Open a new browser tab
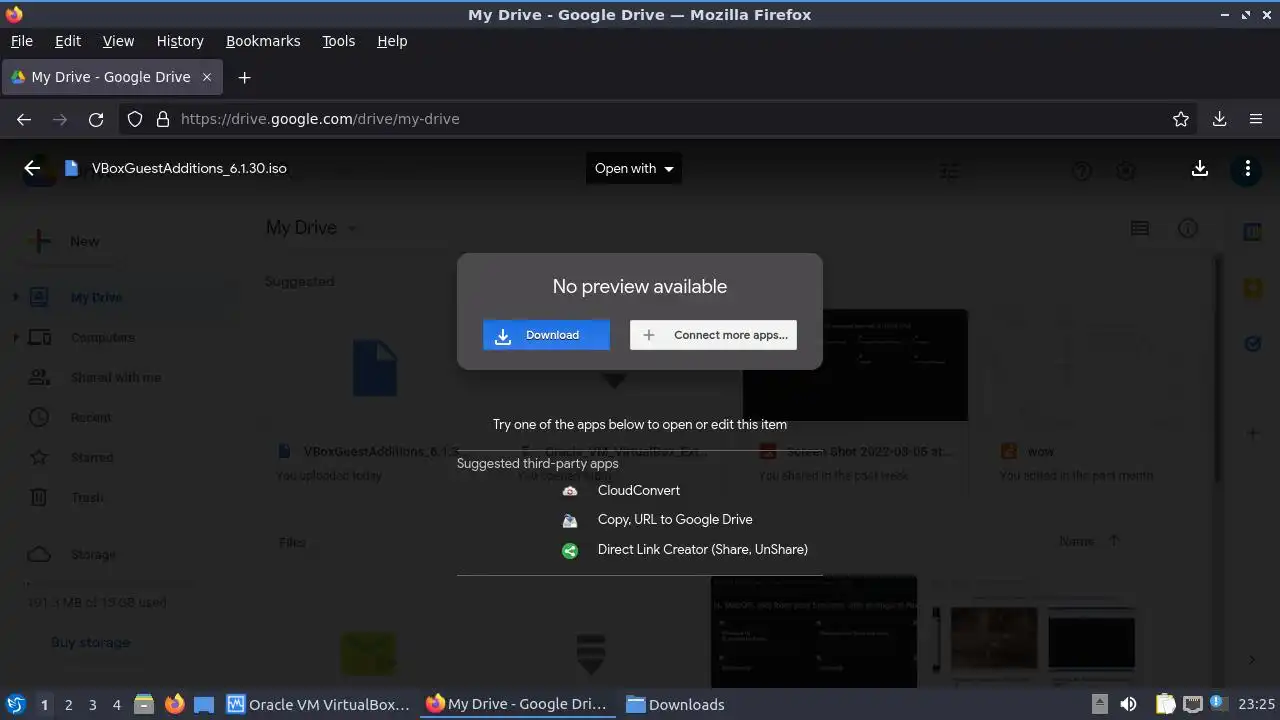 [244, 77]
